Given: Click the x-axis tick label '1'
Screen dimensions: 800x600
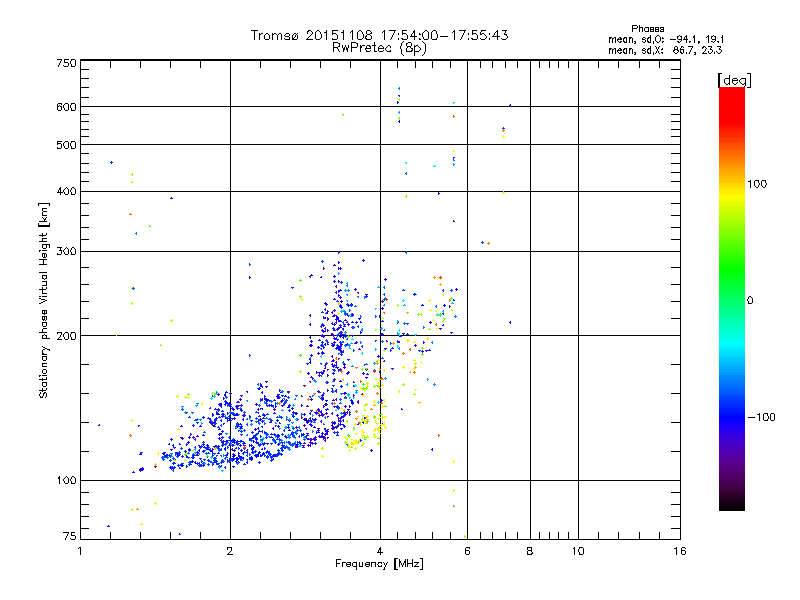Looking at the screenshot, I should [x=80, y=551].
